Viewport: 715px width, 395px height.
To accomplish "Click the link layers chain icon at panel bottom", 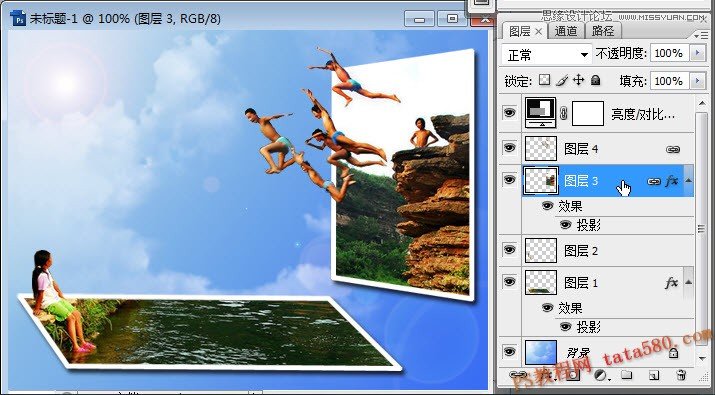I will [518, 374].
